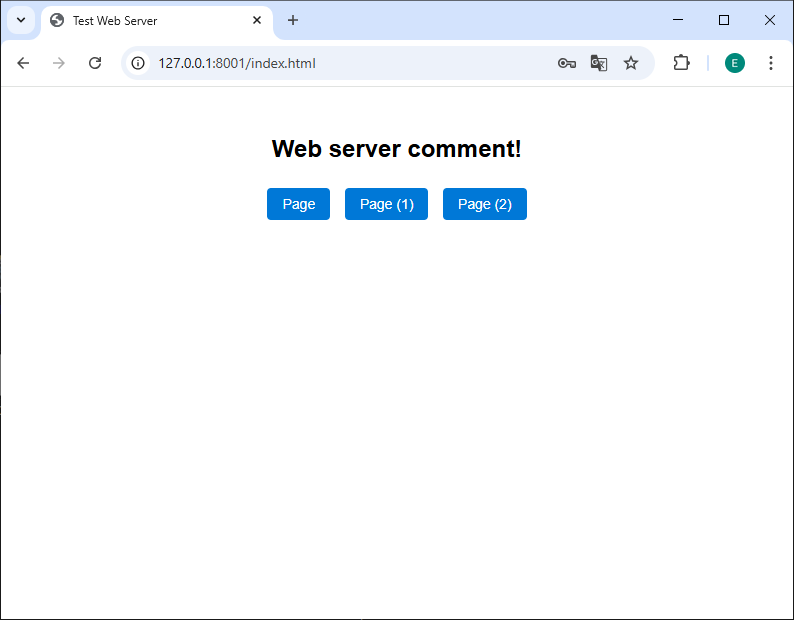Close the Test Web Server tab
This screenshot has width=794, height=620.
[257, 20]
